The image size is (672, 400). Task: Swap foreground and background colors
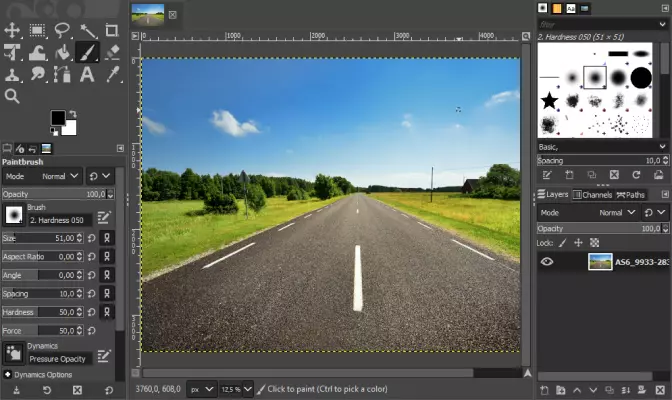click(x=73, y=114)
